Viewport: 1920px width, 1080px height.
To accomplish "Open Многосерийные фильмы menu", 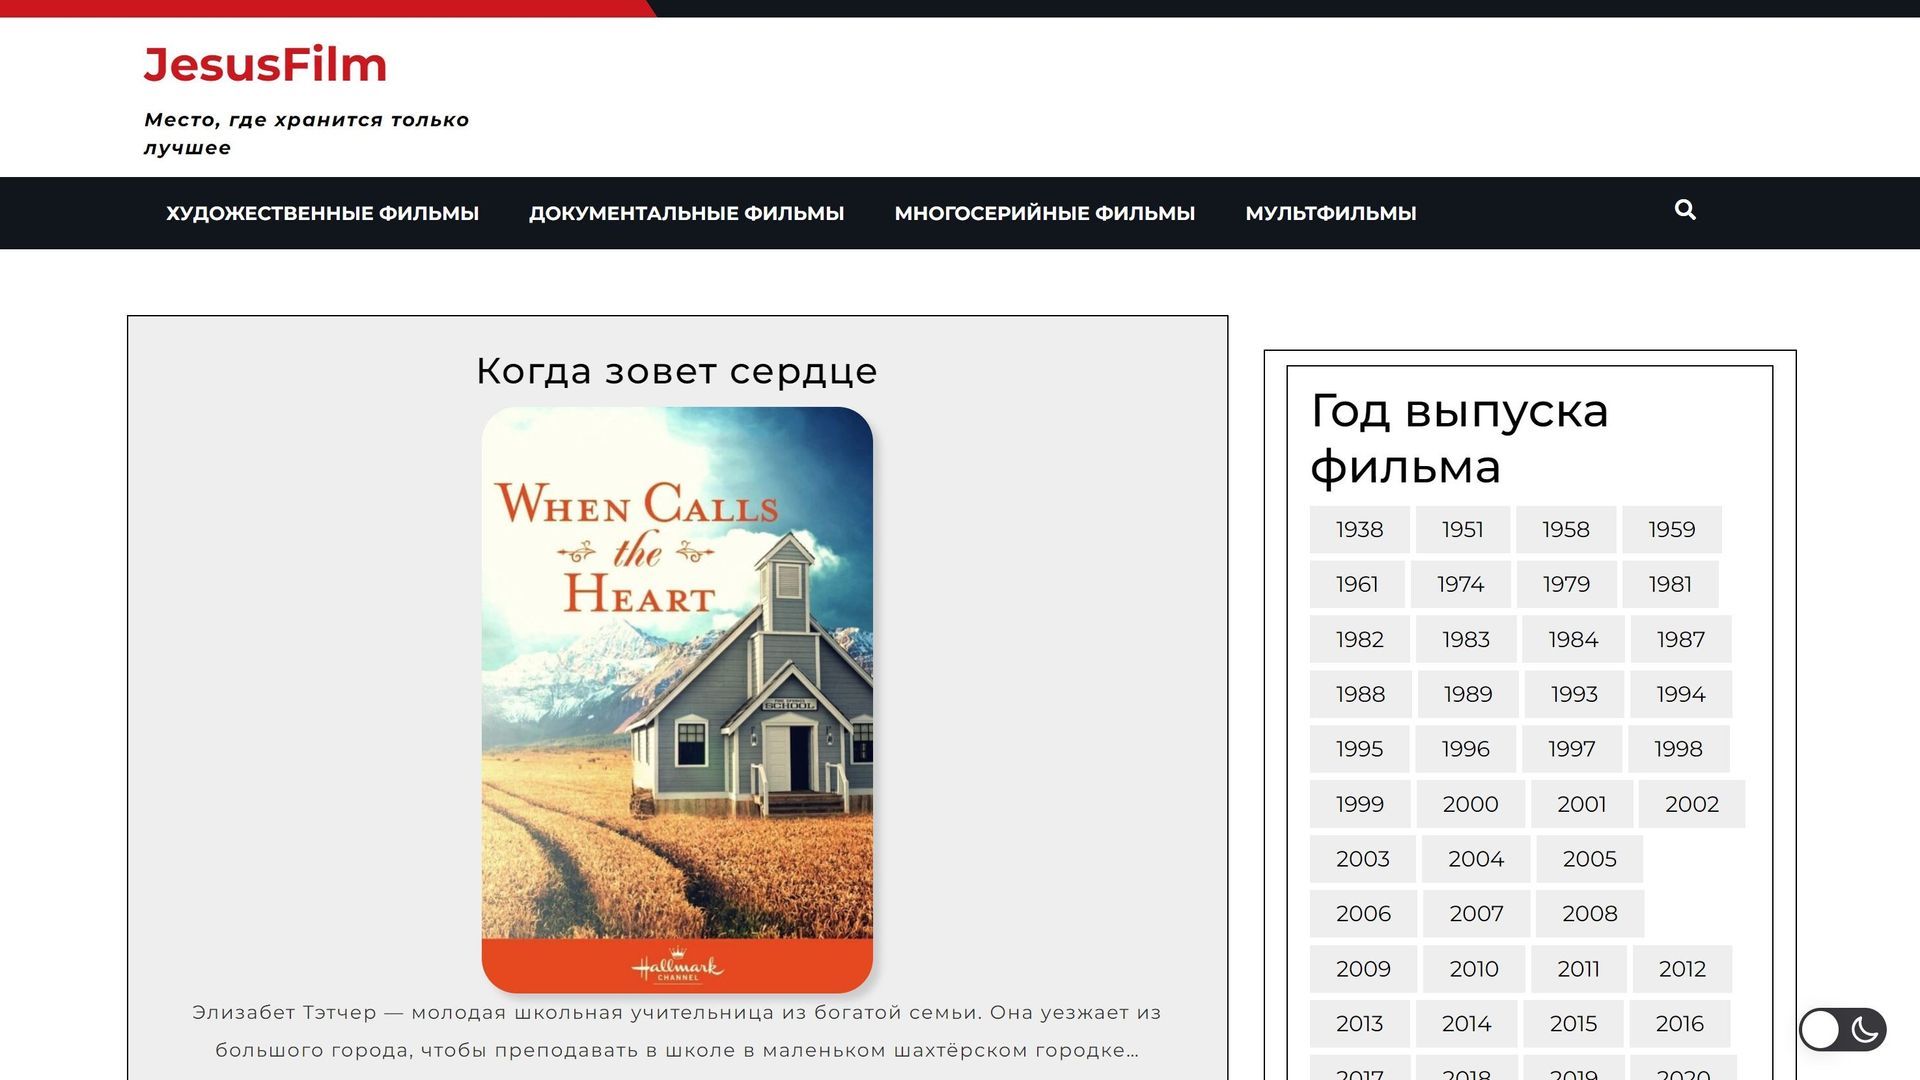I will (x=1044, y=213).
